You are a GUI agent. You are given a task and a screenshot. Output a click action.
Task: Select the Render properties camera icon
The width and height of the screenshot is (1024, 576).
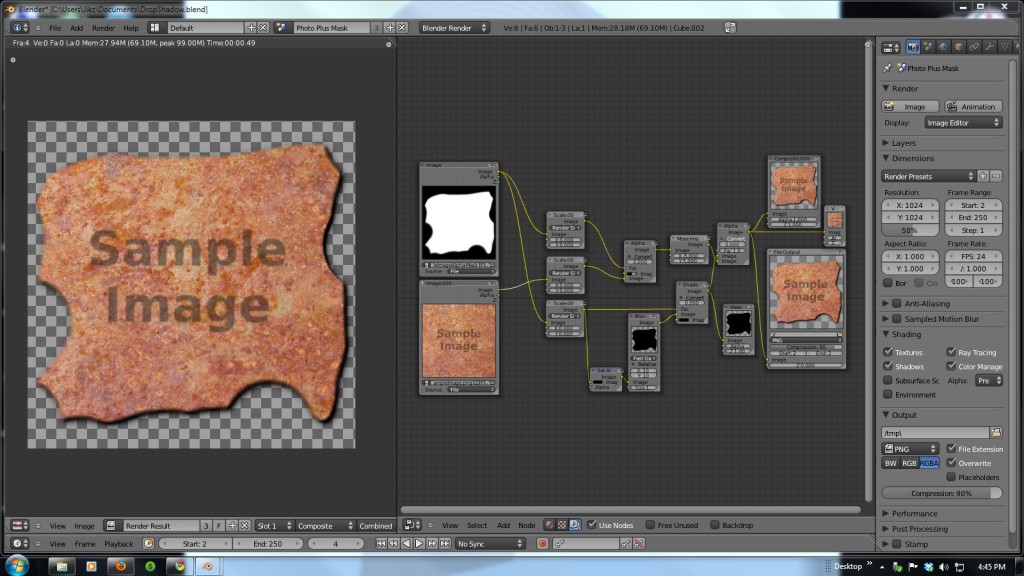pos(913,47)
